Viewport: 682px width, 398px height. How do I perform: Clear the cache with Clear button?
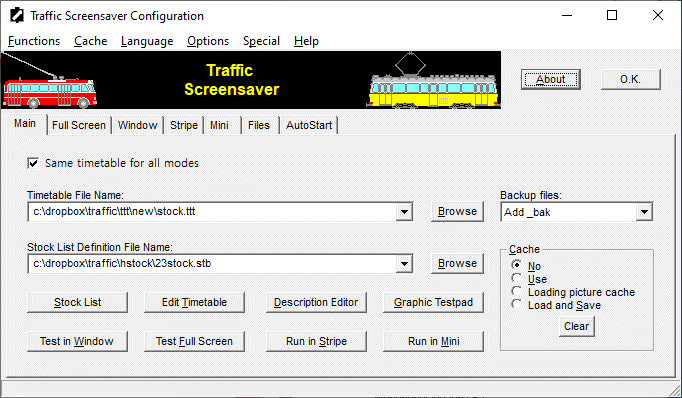point(576,326)
